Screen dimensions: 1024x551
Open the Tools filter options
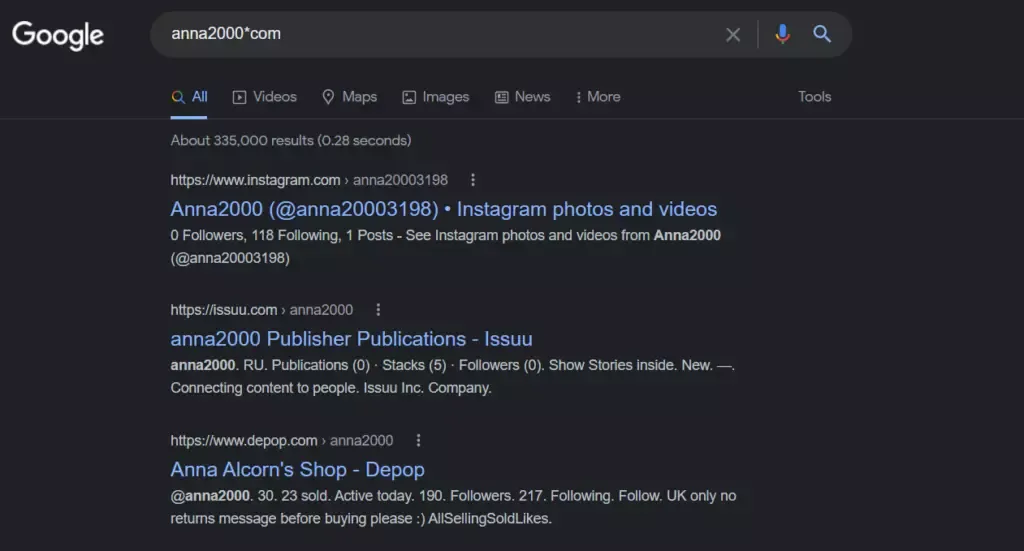pos(814,97)
